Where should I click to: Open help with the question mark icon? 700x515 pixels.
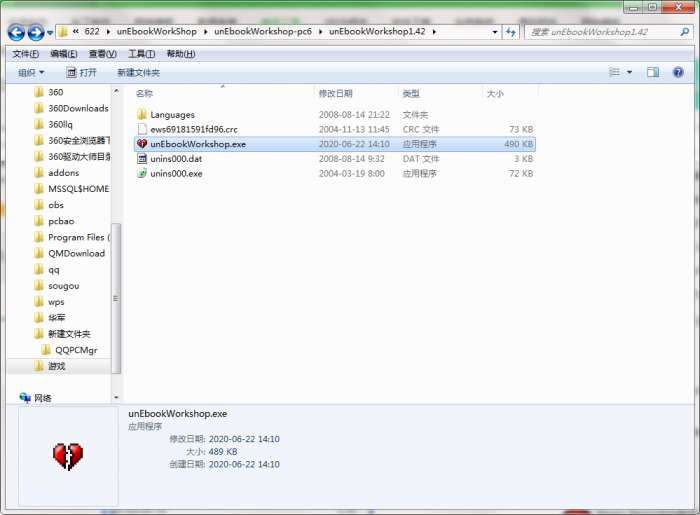click(x=678, y=72)
